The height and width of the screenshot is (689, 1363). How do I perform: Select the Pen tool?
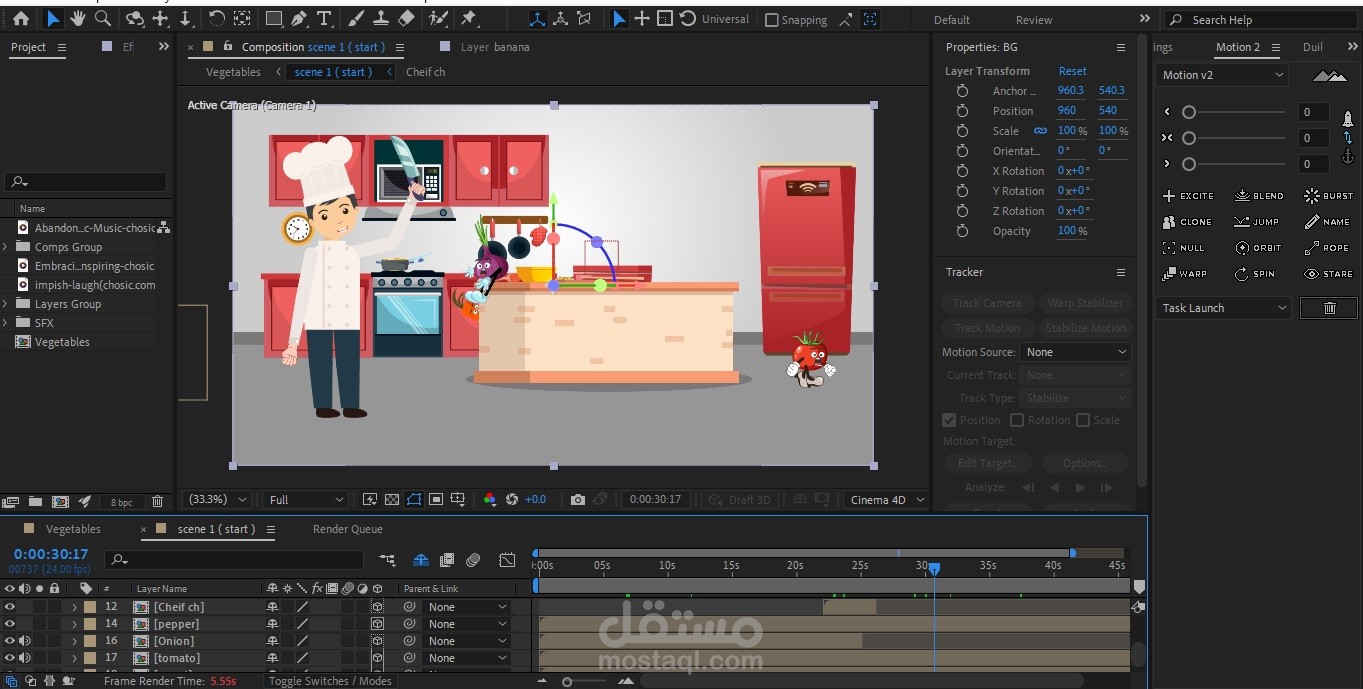coord(298,19)
